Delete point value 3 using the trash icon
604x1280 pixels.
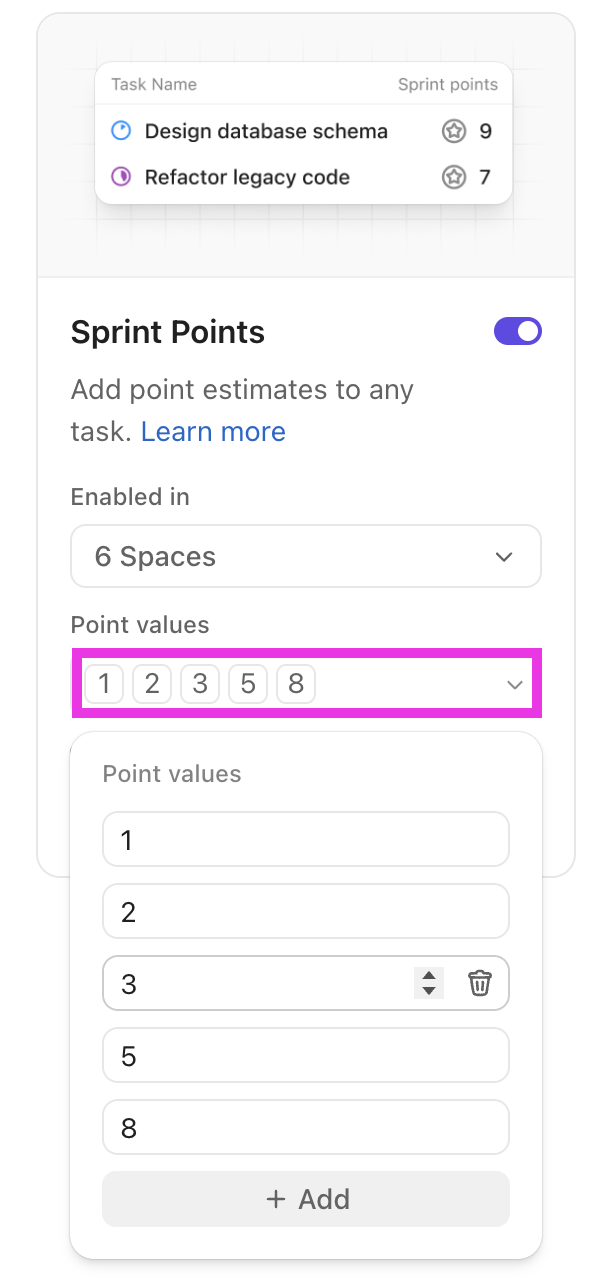coord(480,983)
